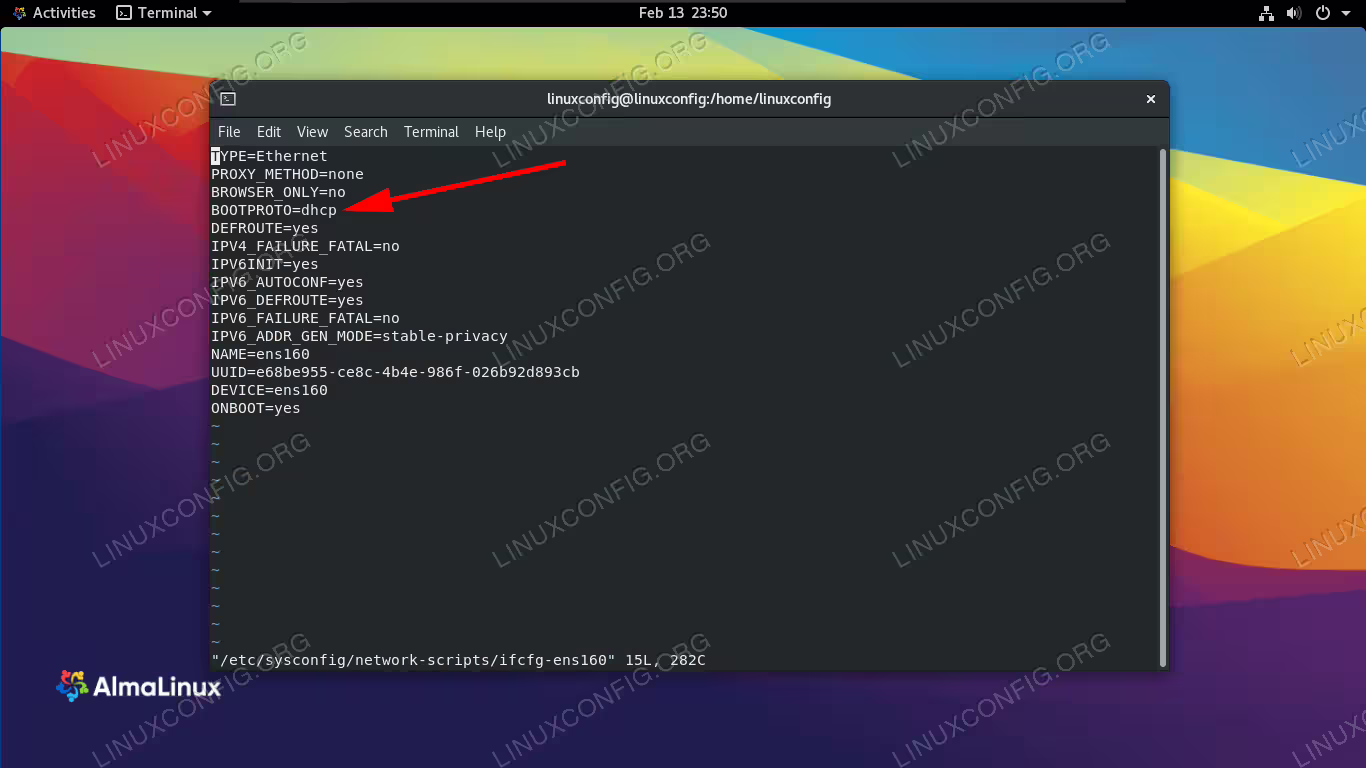Click the IPV6INIT=yes line

(x=265, y=264)
